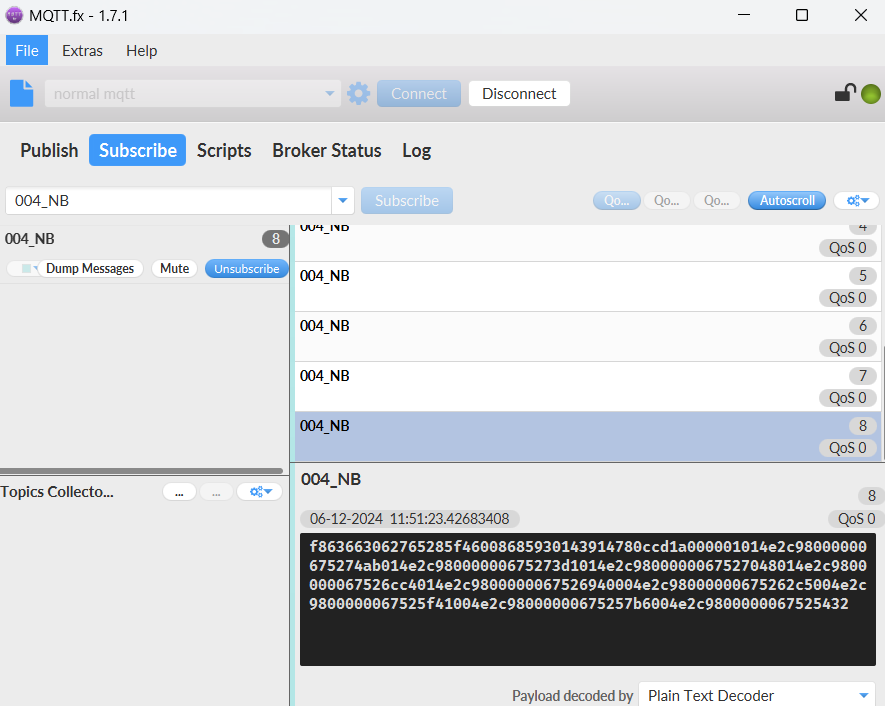Pick the 004_NB subscription color swatch
885x706 pixels.
(27, 269)
